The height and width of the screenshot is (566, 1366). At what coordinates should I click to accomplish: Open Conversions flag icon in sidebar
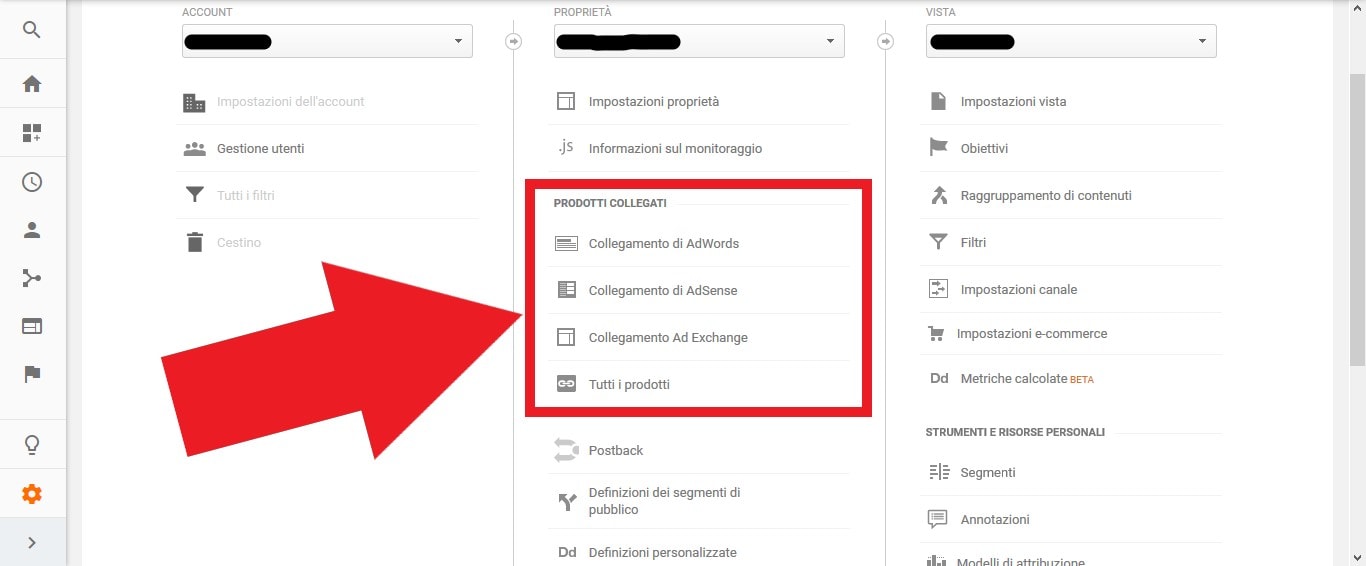[32, 374]
